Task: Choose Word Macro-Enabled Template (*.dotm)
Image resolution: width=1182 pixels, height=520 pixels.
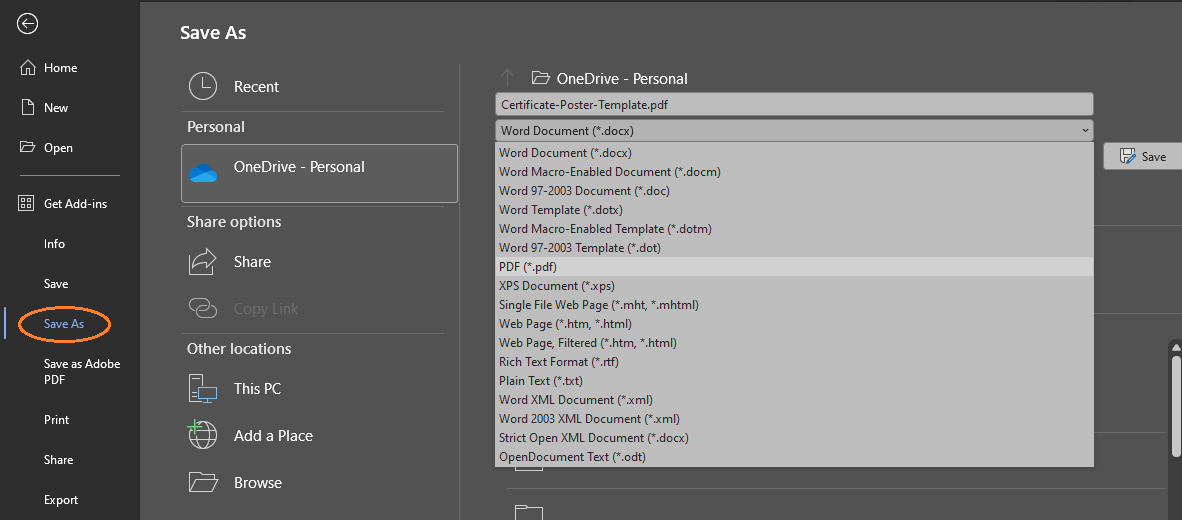Action: point(794,228)
